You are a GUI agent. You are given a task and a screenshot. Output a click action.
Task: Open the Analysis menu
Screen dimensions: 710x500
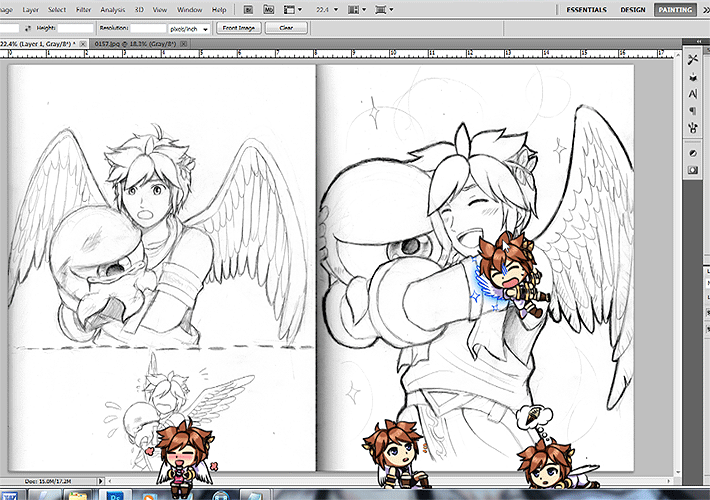112,10
